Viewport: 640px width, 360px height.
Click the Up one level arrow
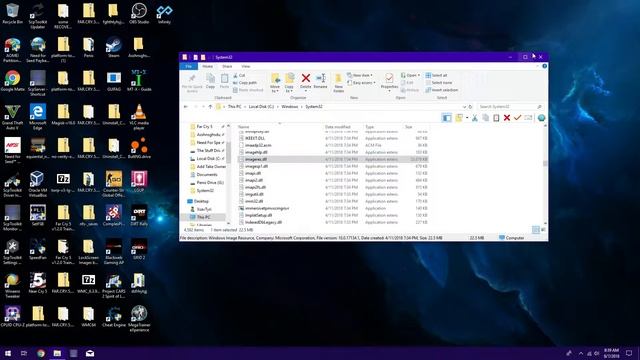210,107
